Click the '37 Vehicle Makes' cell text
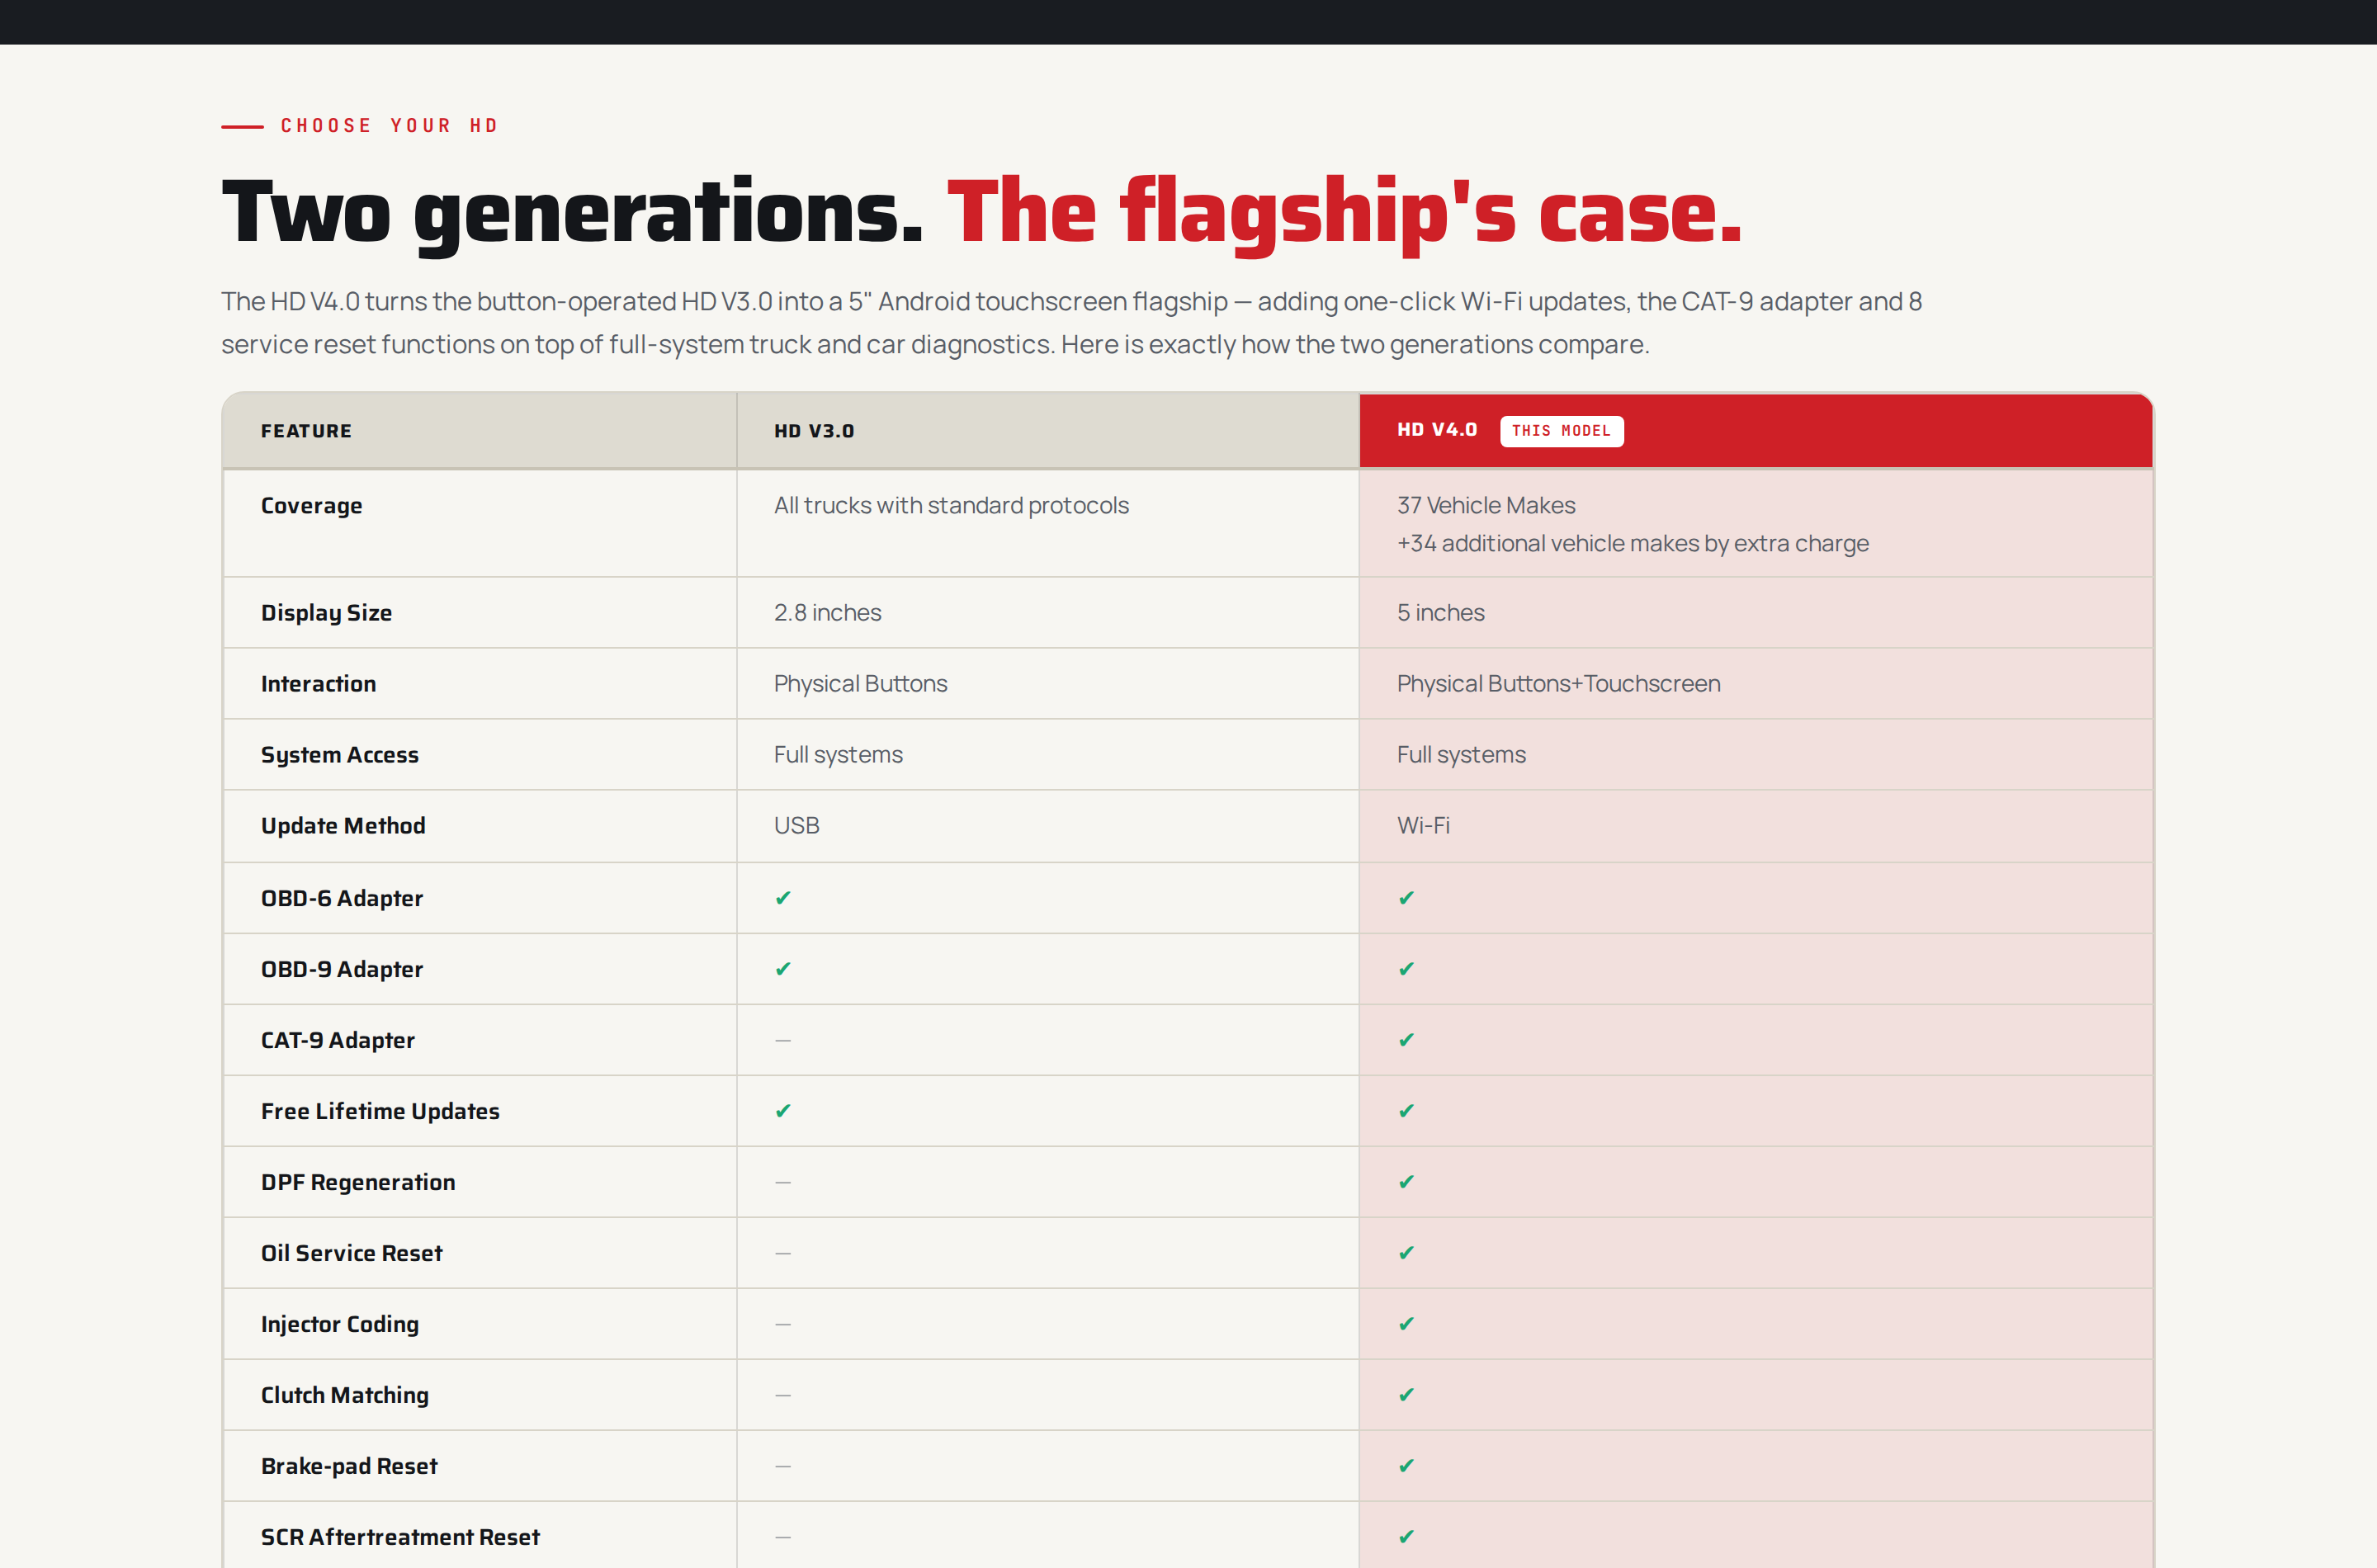Screen dimensions: 2377x1568 [x=1486, y=506]
